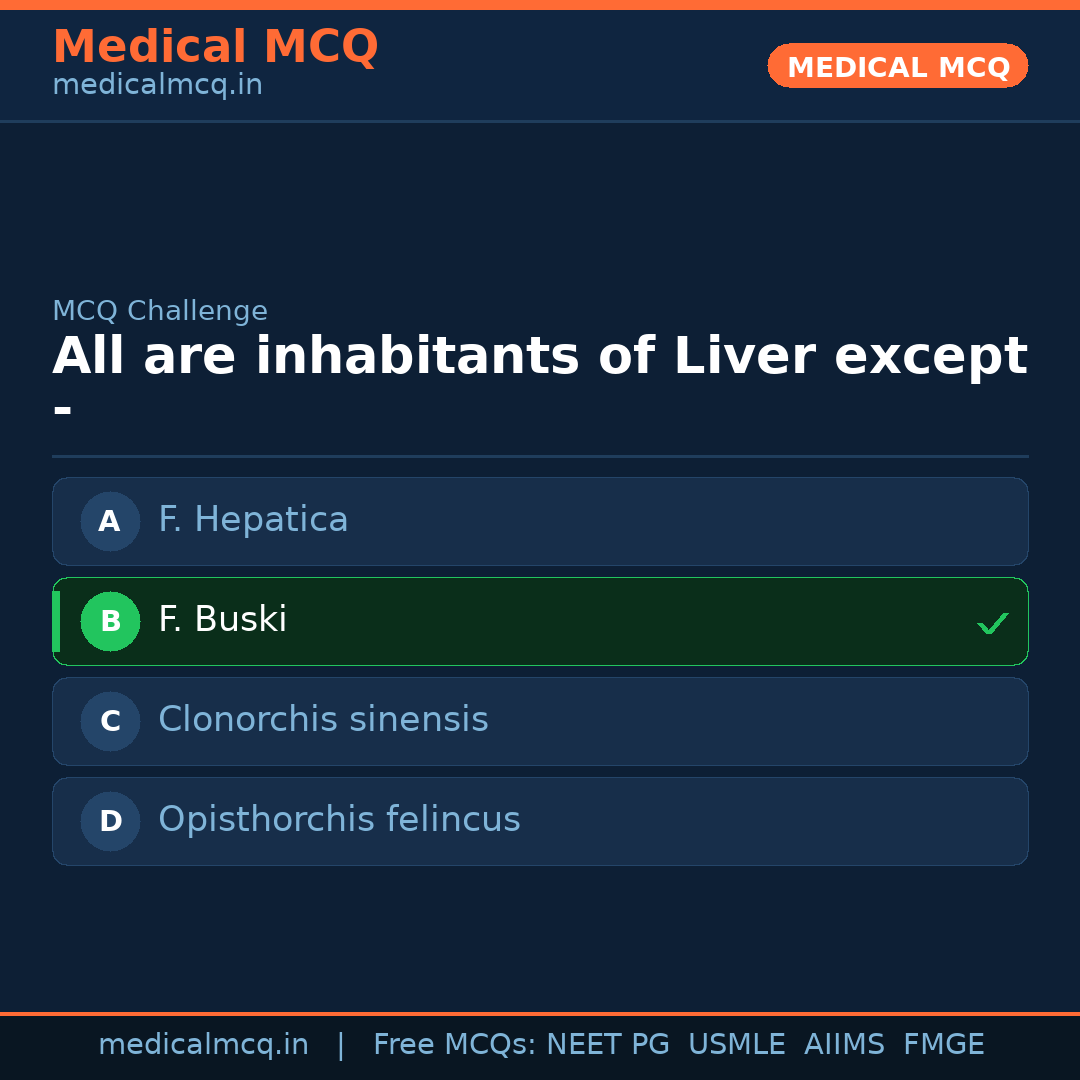Click the green accent bar beside option B
Viewport: 1080px width, 1080px height.
(56, 621)
